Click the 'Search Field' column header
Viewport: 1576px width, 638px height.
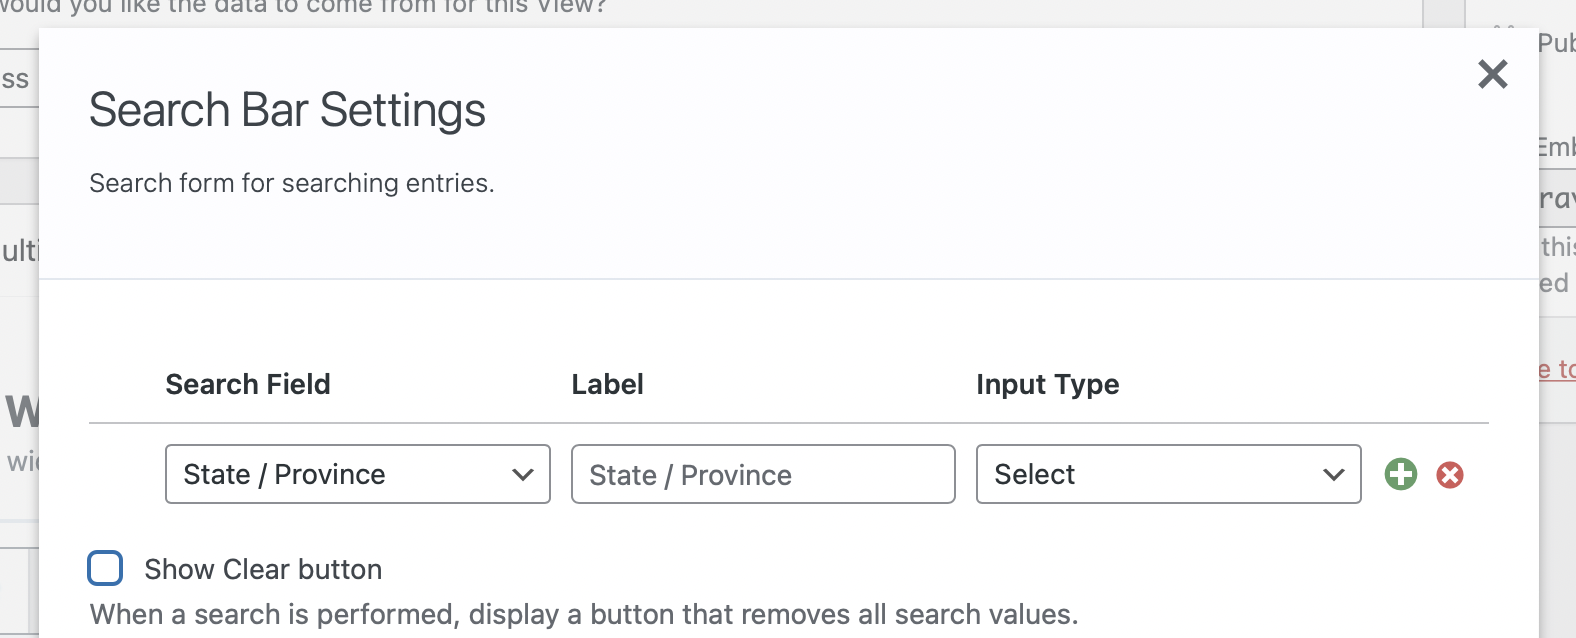pos(247,384)
